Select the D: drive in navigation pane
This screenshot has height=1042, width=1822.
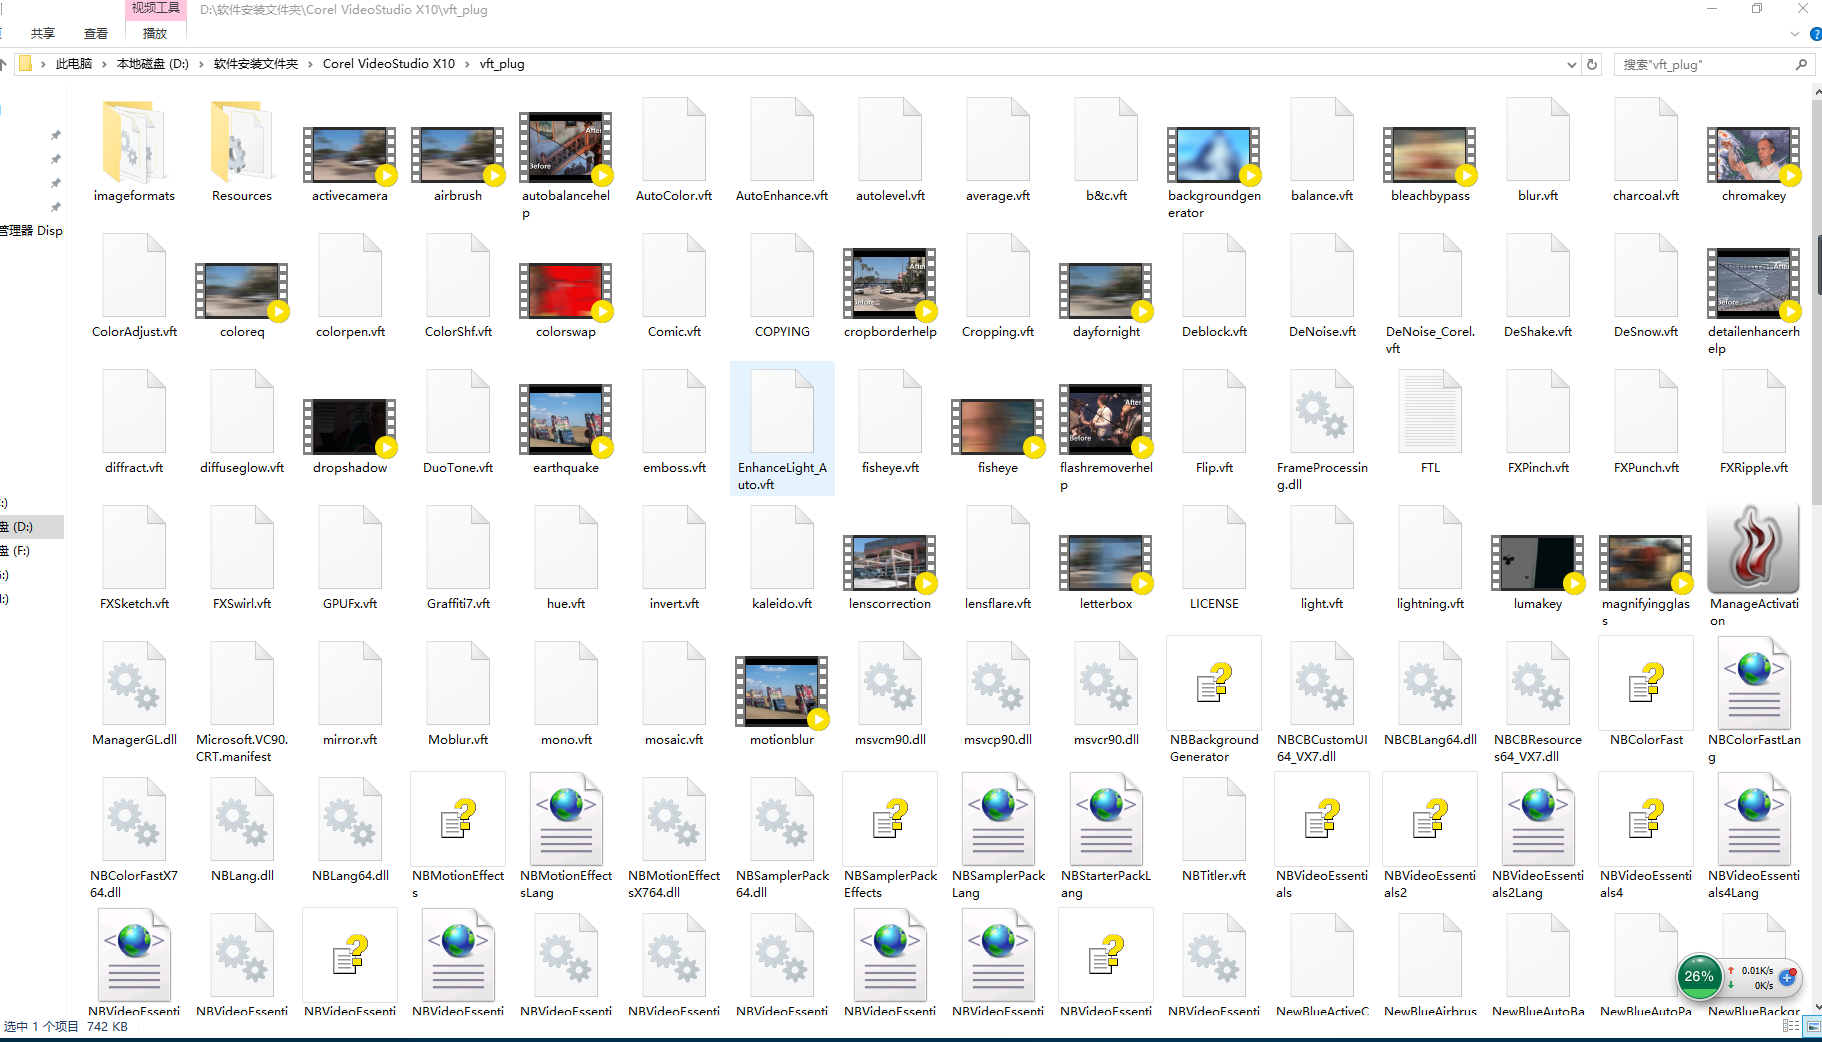click(30, 526)
